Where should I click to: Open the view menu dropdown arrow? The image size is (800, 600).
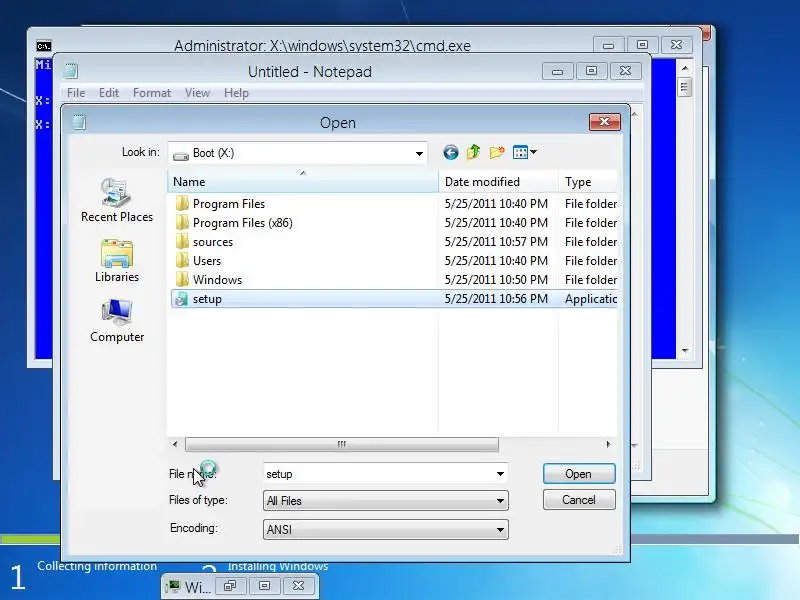click(534, 152)
